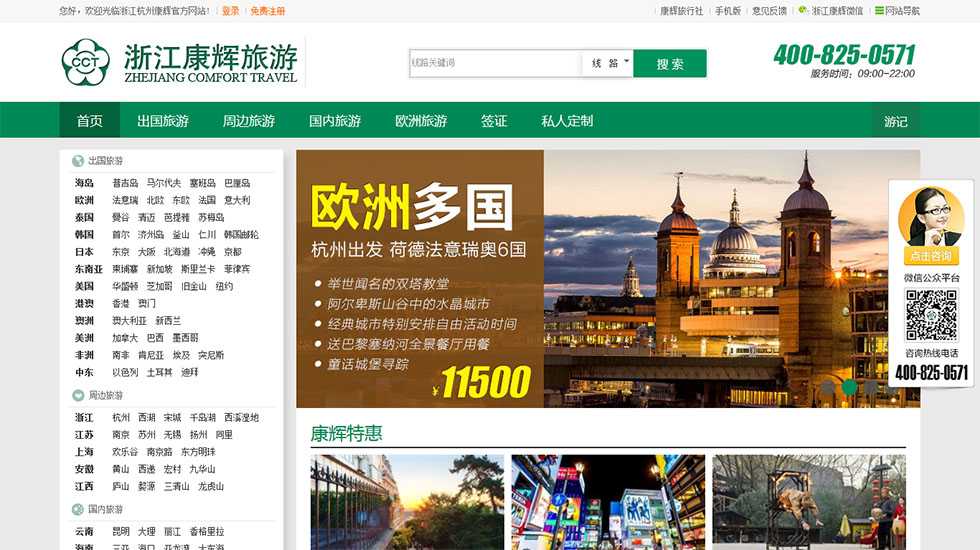Click the CCT flower logo

(86, 62)
